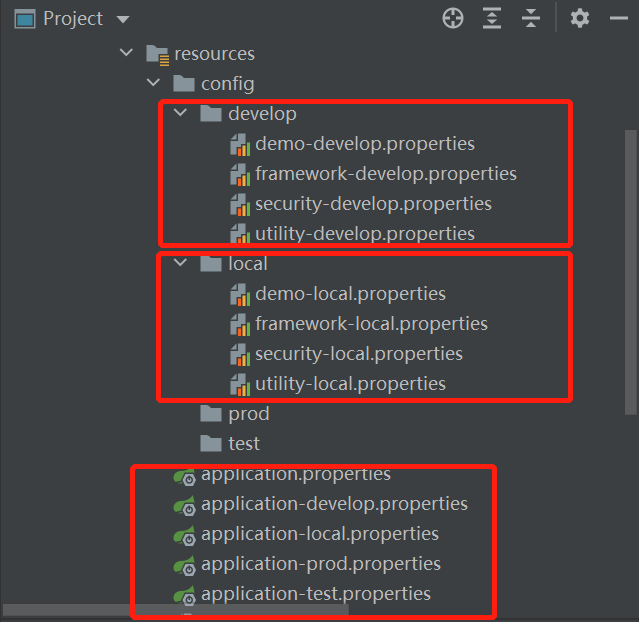Click application-develop.properties Spring icon

coord(185,505)
